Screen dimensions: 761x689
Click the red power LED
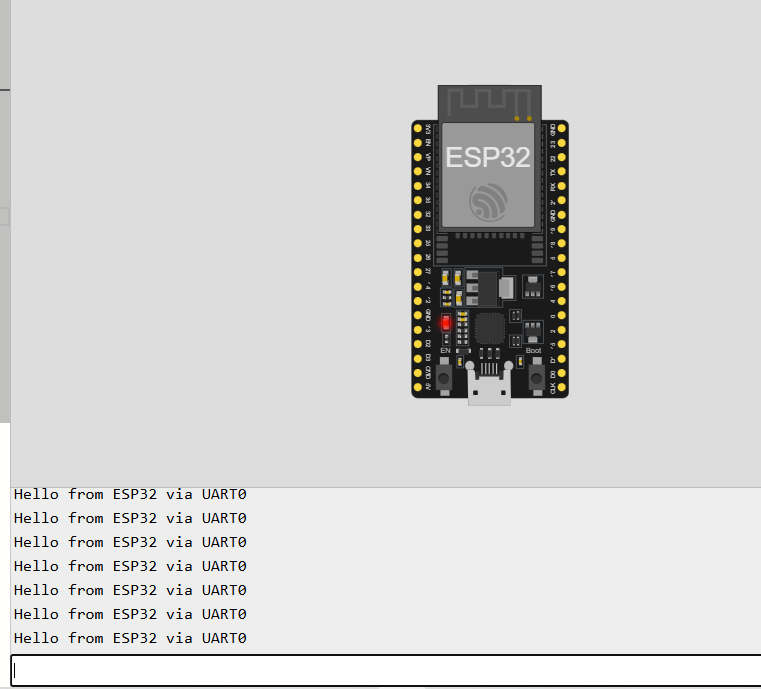(x=446, y=323)
